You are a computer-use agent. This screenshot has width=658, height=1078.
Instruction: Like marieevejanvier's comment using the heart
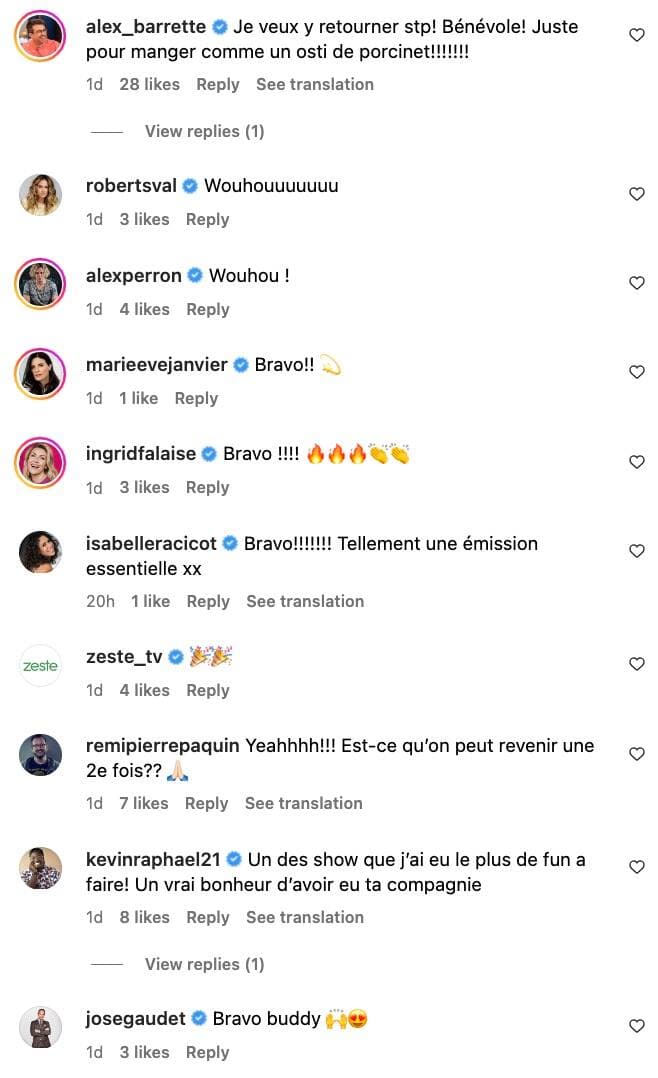637,372
